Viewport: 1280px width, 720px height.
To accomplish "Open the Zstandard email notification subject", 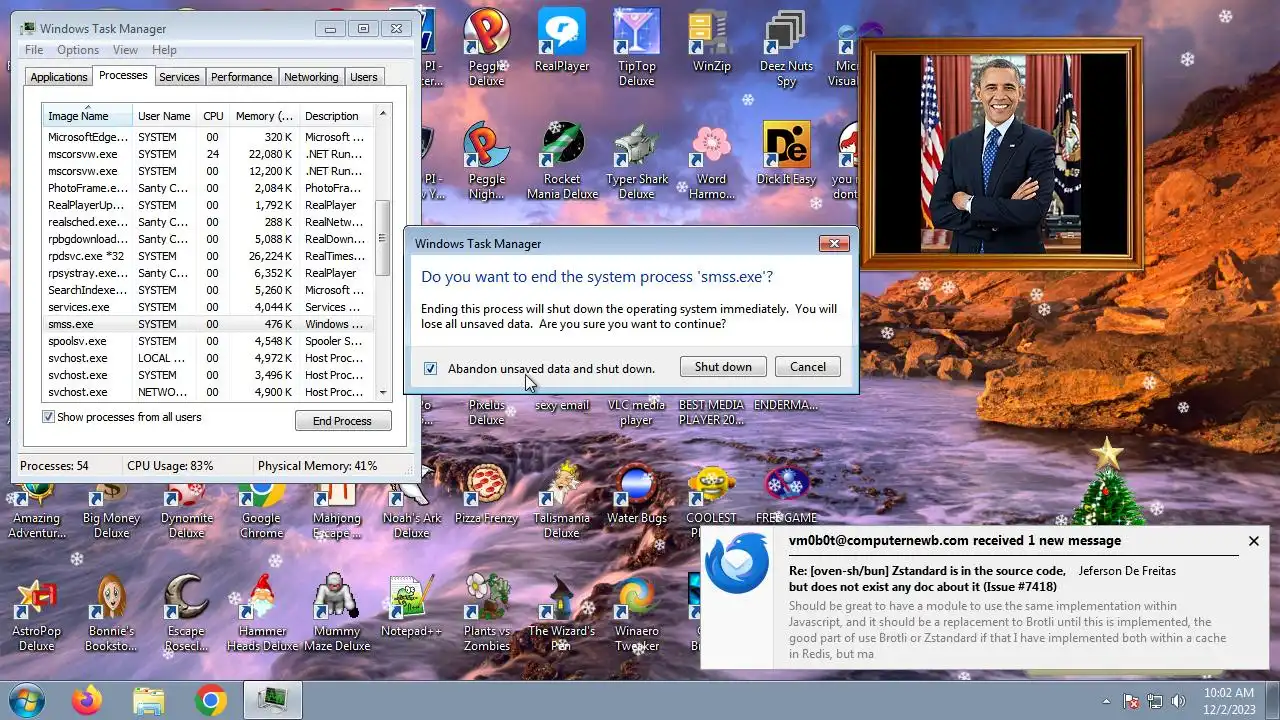I will (x=927, y=579).
